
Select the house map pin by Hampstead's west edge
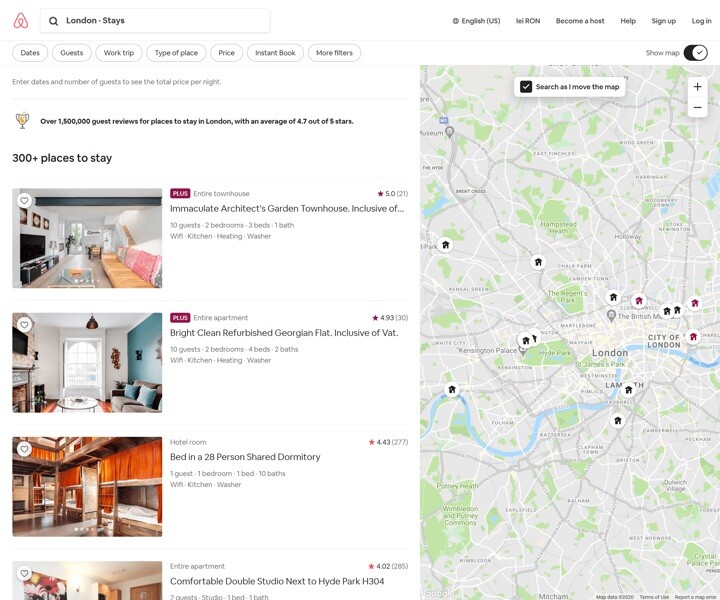[x=445, y=245]
